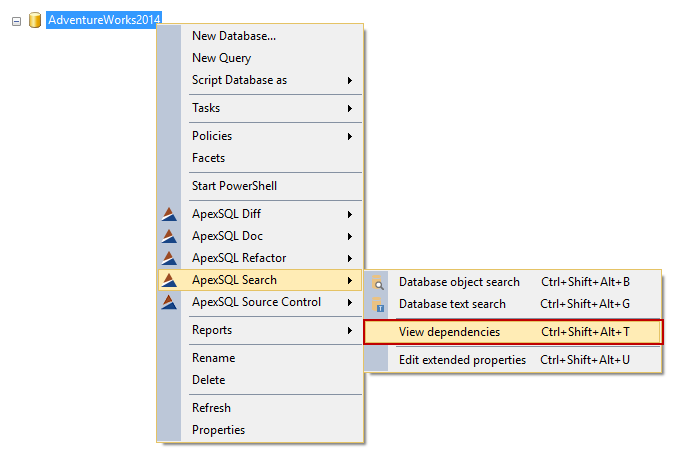The width and height of the screenshot is (677, 456).
Task: Open the ApexSQL Diff submenu
Action: (x=260, y=214)
